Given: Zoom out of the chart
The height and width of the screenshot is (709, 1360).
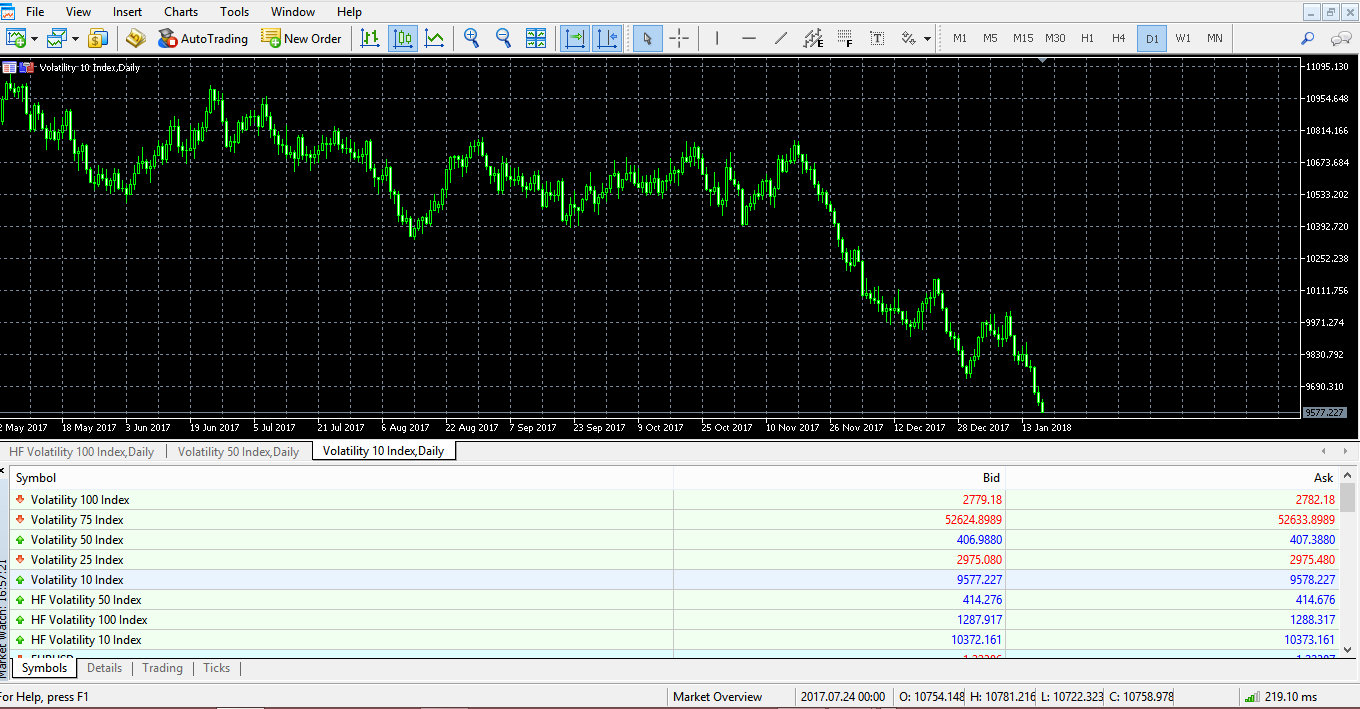Looking at the screenshot, I should [504, 39].
